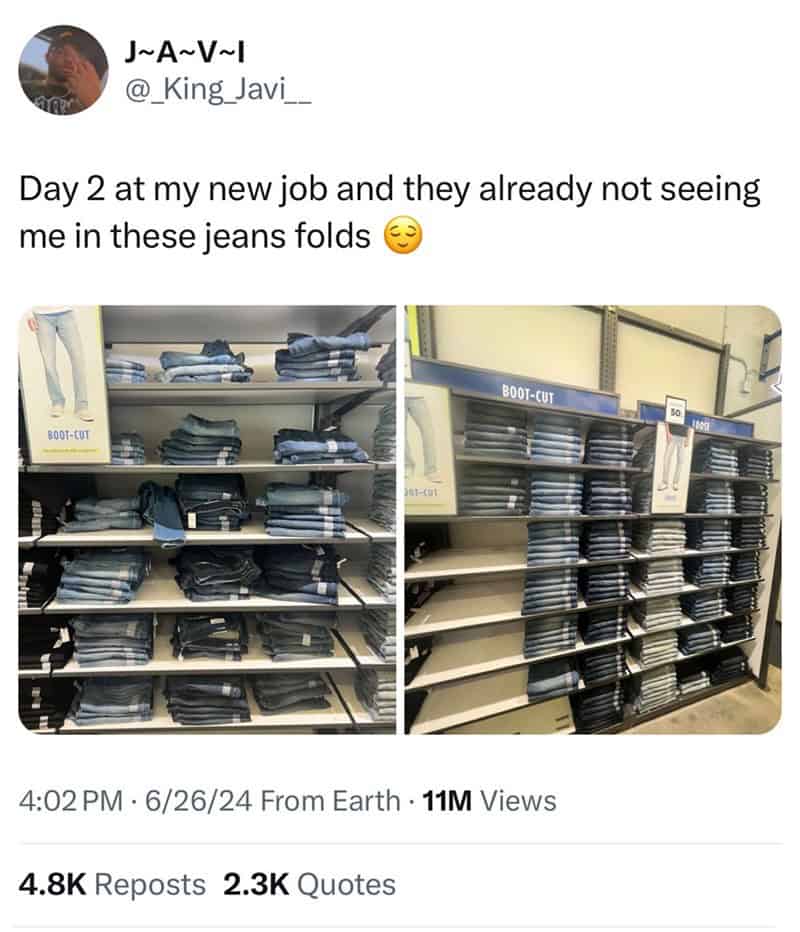Click the relieved face emoji in tweet
The height and width of the screenshot is (932, 800).
tap(403, 236)
